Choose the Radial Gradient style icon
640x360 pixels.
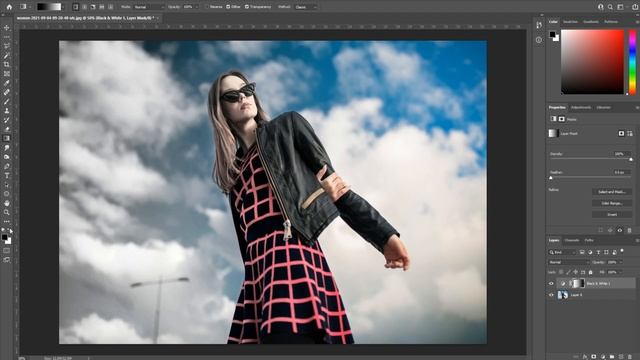click(x=84, y=7)
